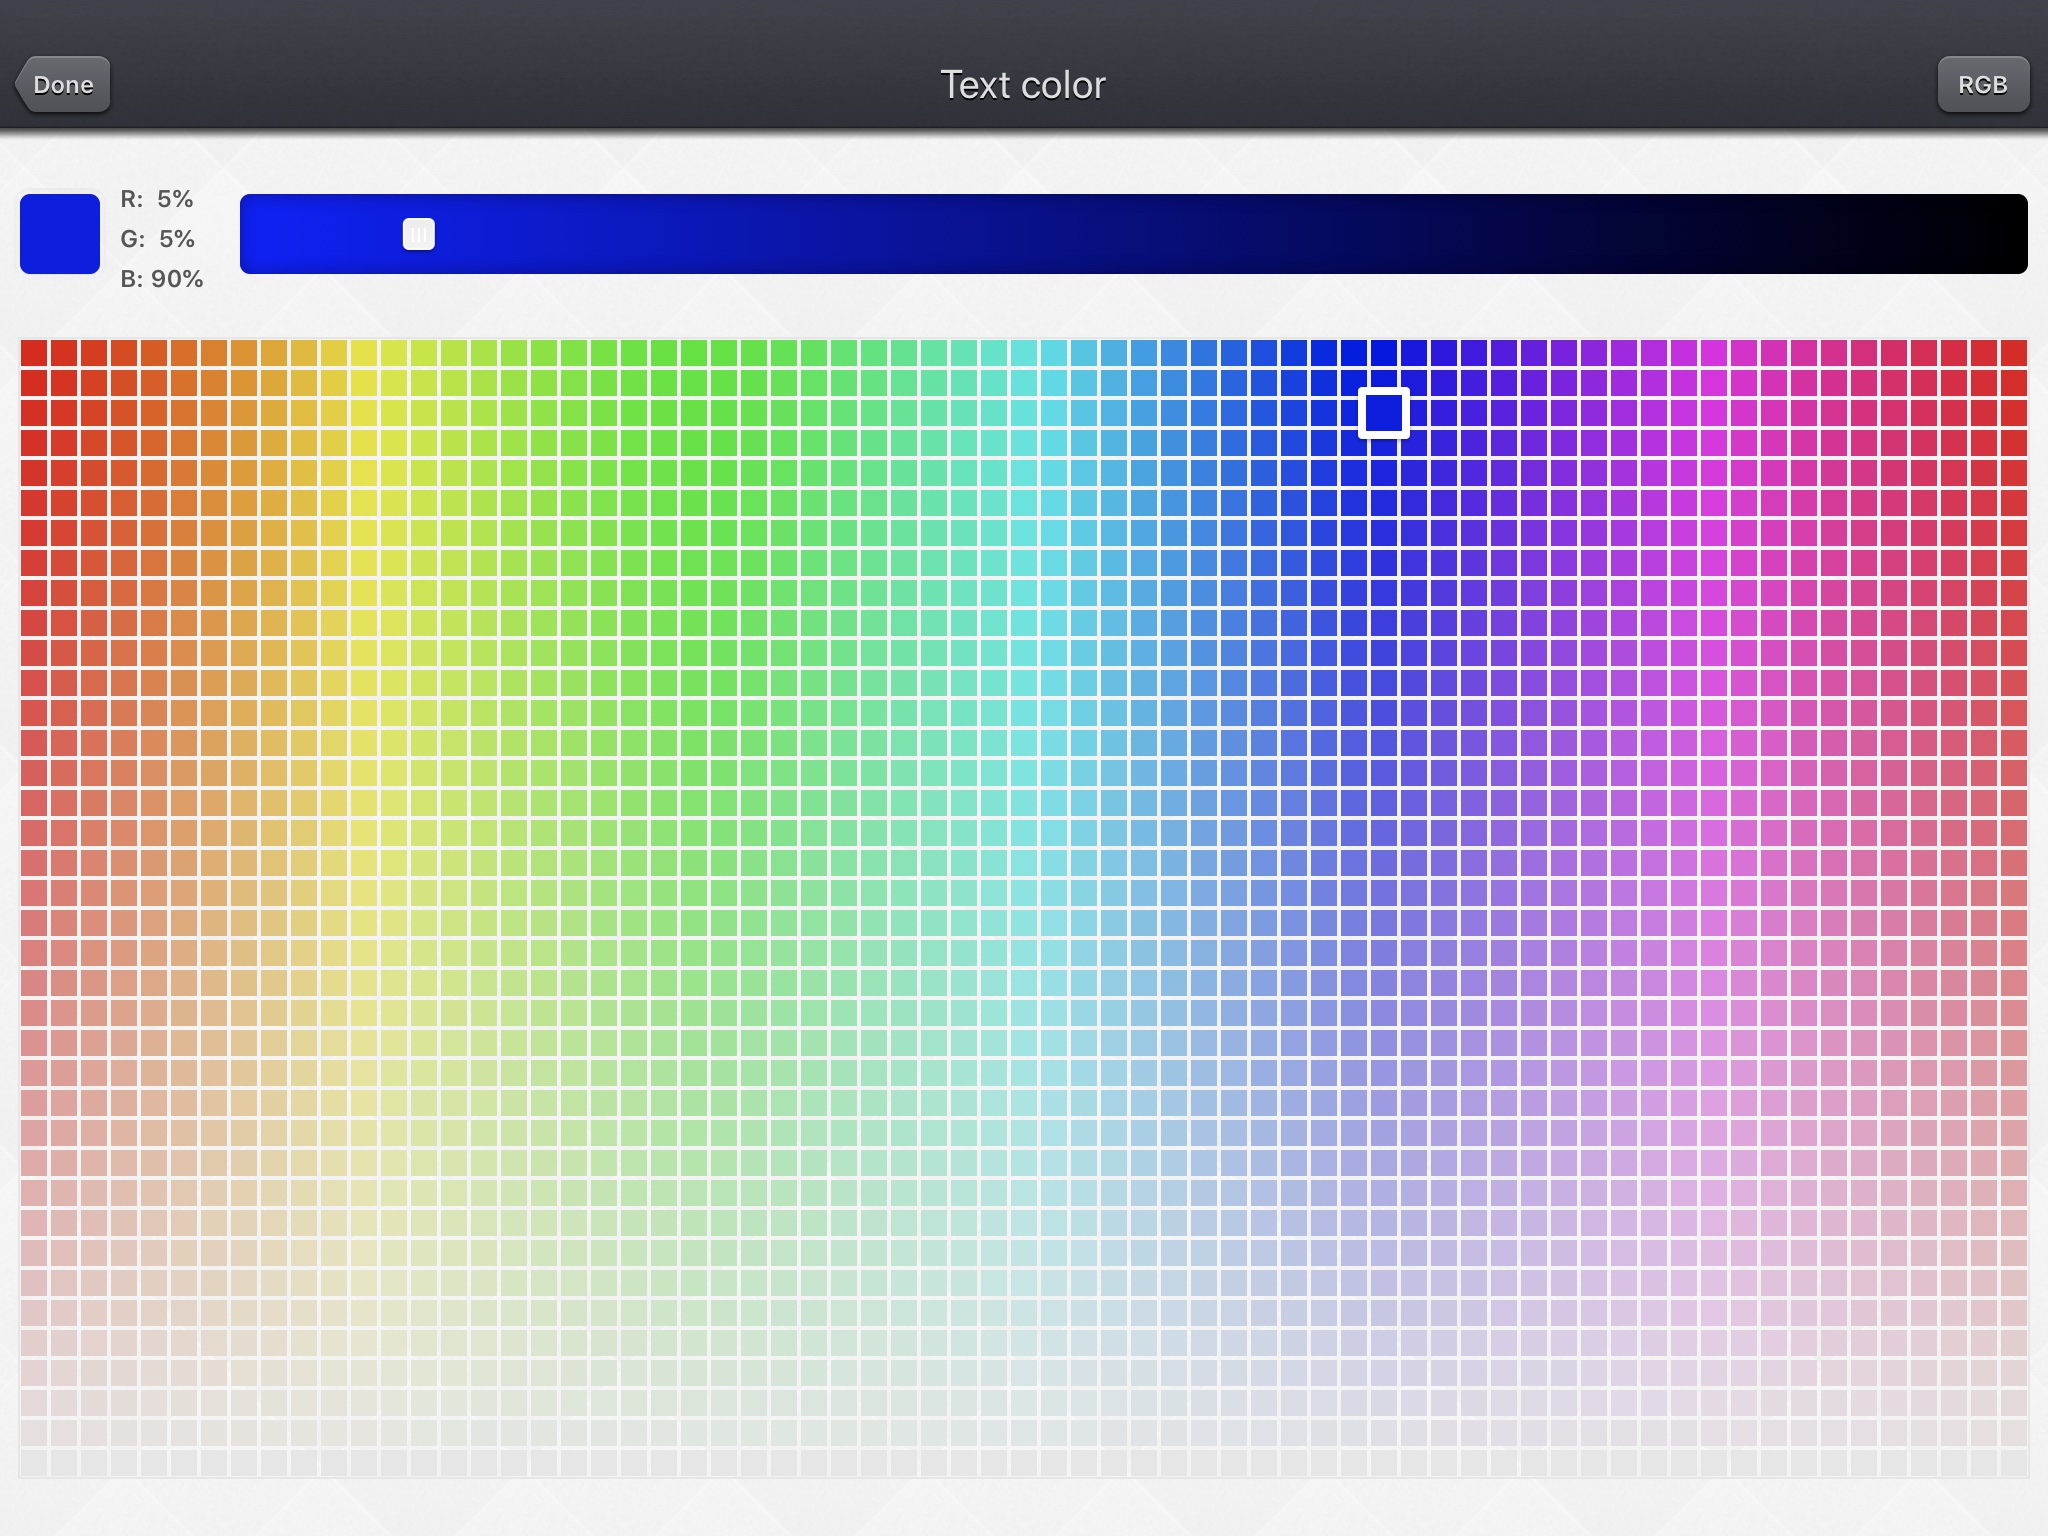This screenshot has width=2048, height=1536.
Task: Click the bright blue start of brightness bar
Action: (x=262, y=234)
